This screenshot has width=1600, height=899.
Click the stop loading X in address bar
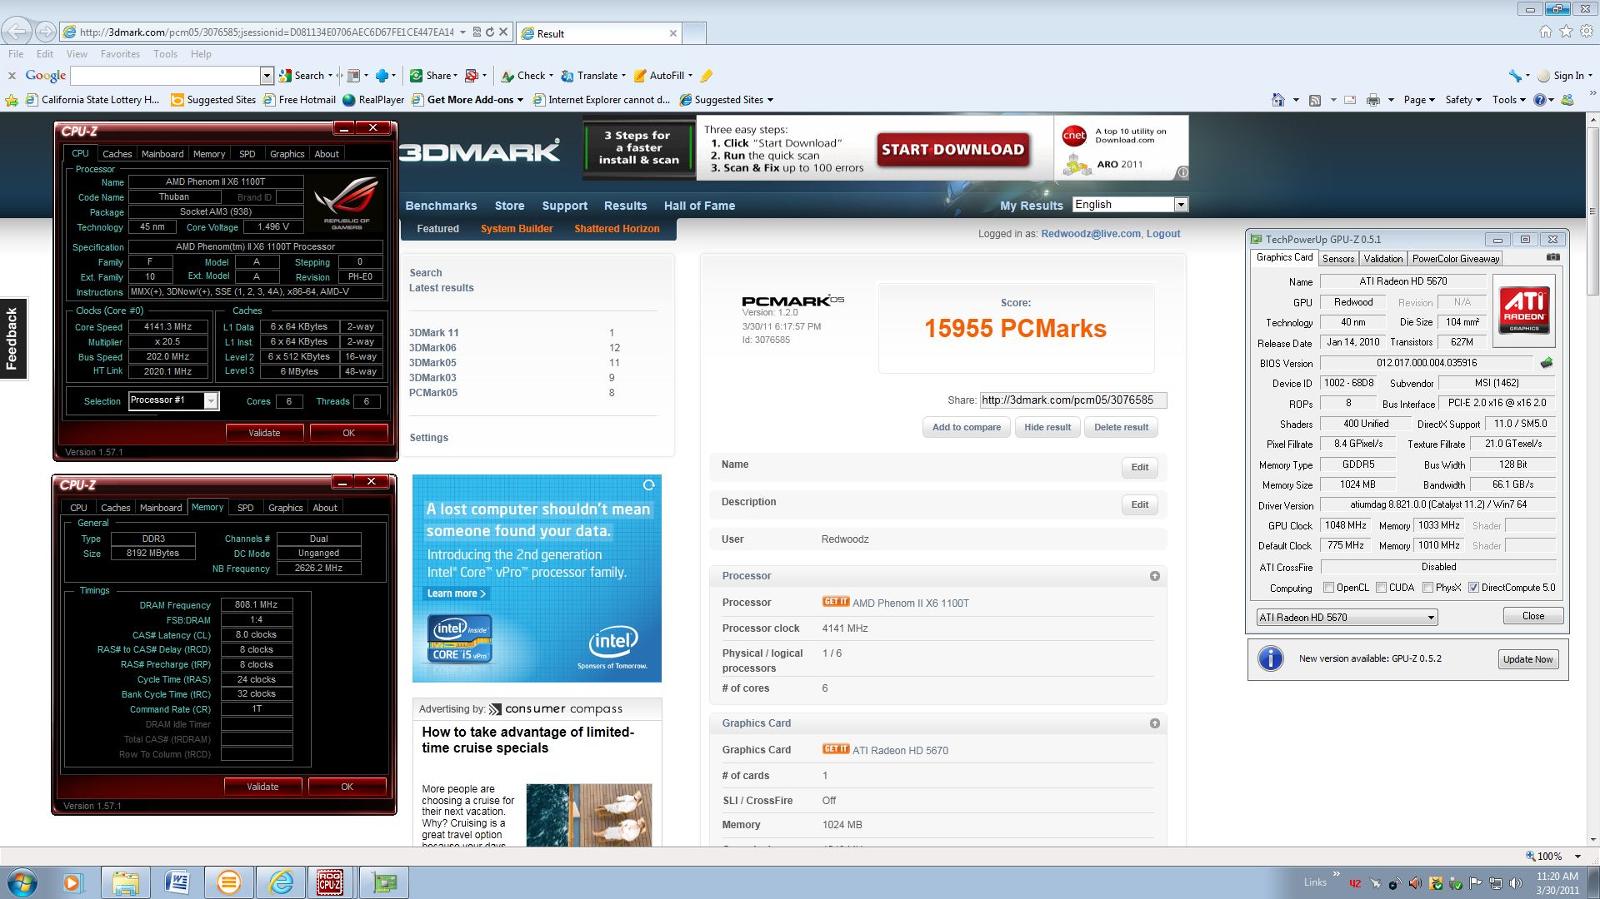pos(504,32)
